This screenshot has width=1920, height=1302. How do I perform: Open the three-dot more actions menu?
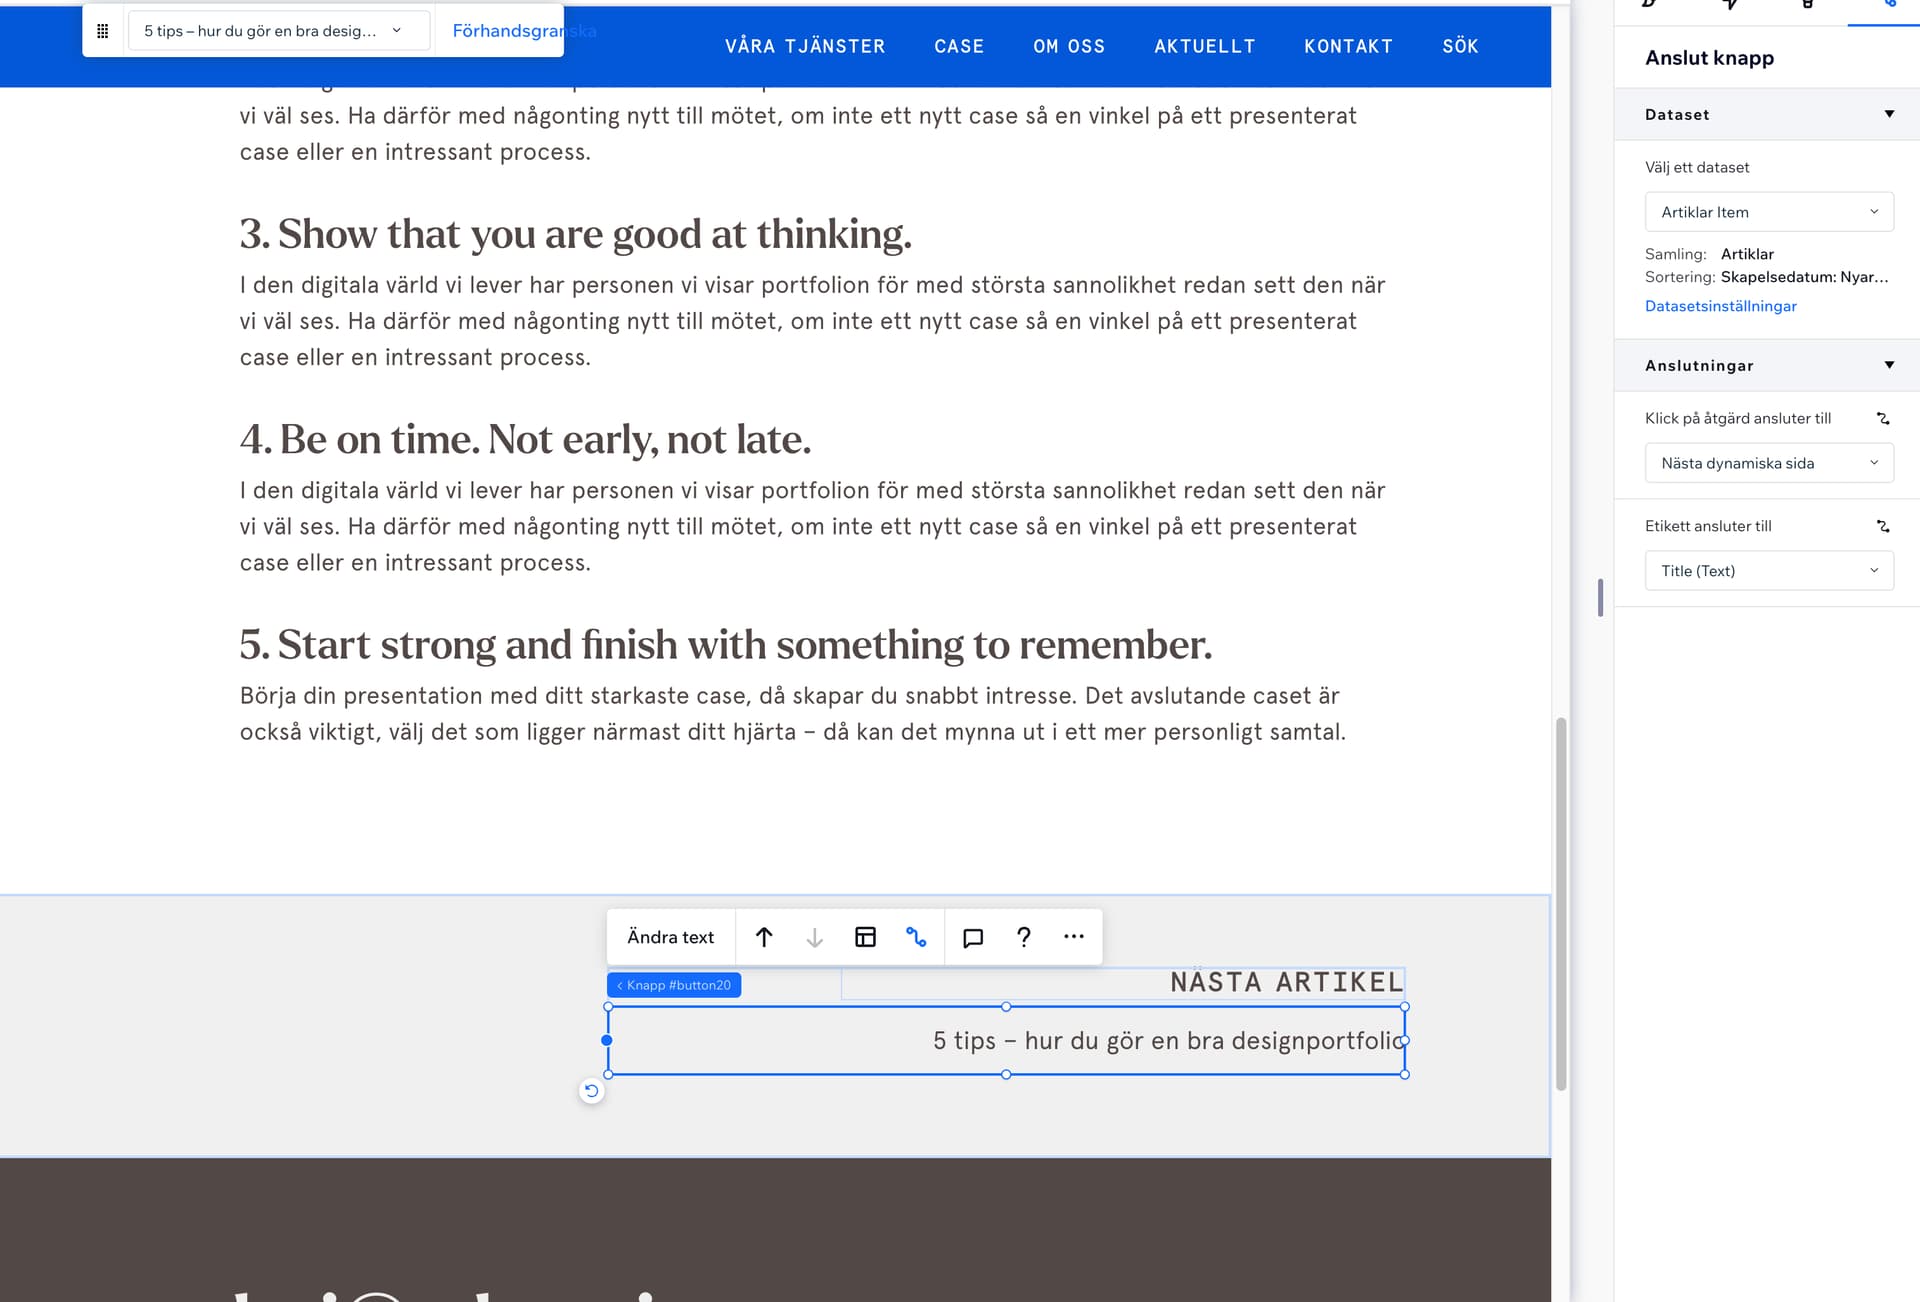click(x=1074, y=937)
